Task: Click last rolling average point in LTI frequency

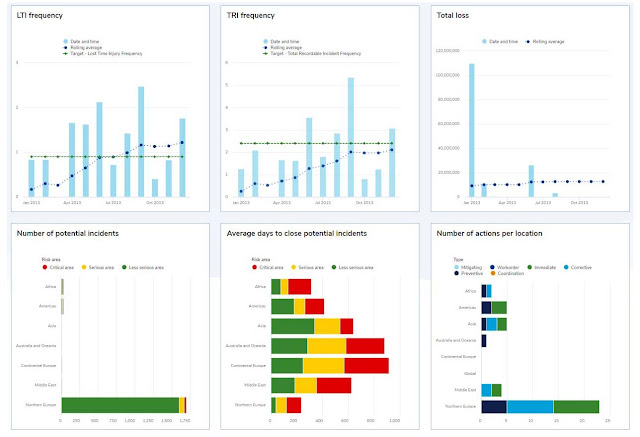Action: (182, 142)
